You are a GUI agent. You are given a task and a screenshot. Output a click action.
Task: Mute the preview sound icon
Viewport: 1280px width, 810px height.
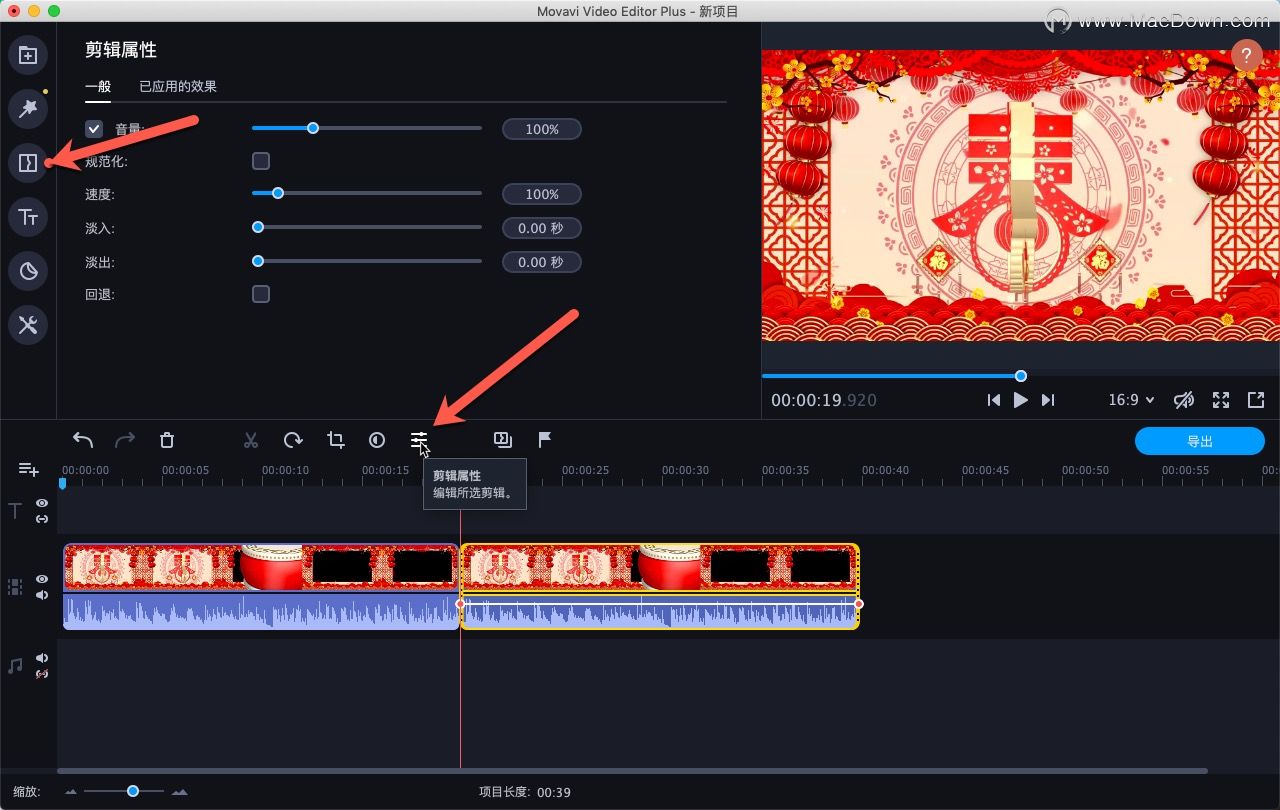click(x=1184, y=400)
